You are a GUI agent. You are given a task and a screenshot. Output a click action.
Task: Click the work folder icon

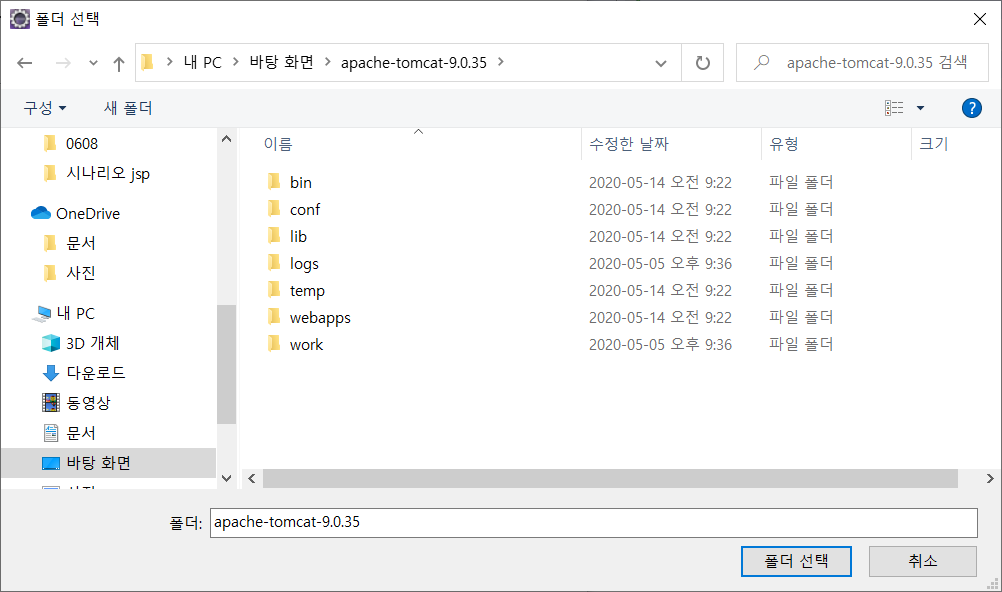[x=274, y=343]
